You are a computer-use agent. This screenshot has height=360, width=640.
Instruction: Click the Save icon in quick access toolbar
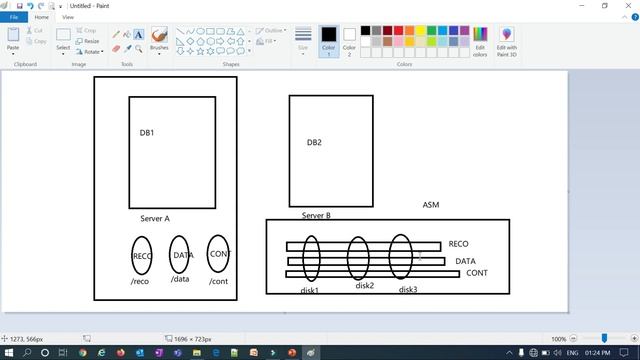tap(19, 6)
